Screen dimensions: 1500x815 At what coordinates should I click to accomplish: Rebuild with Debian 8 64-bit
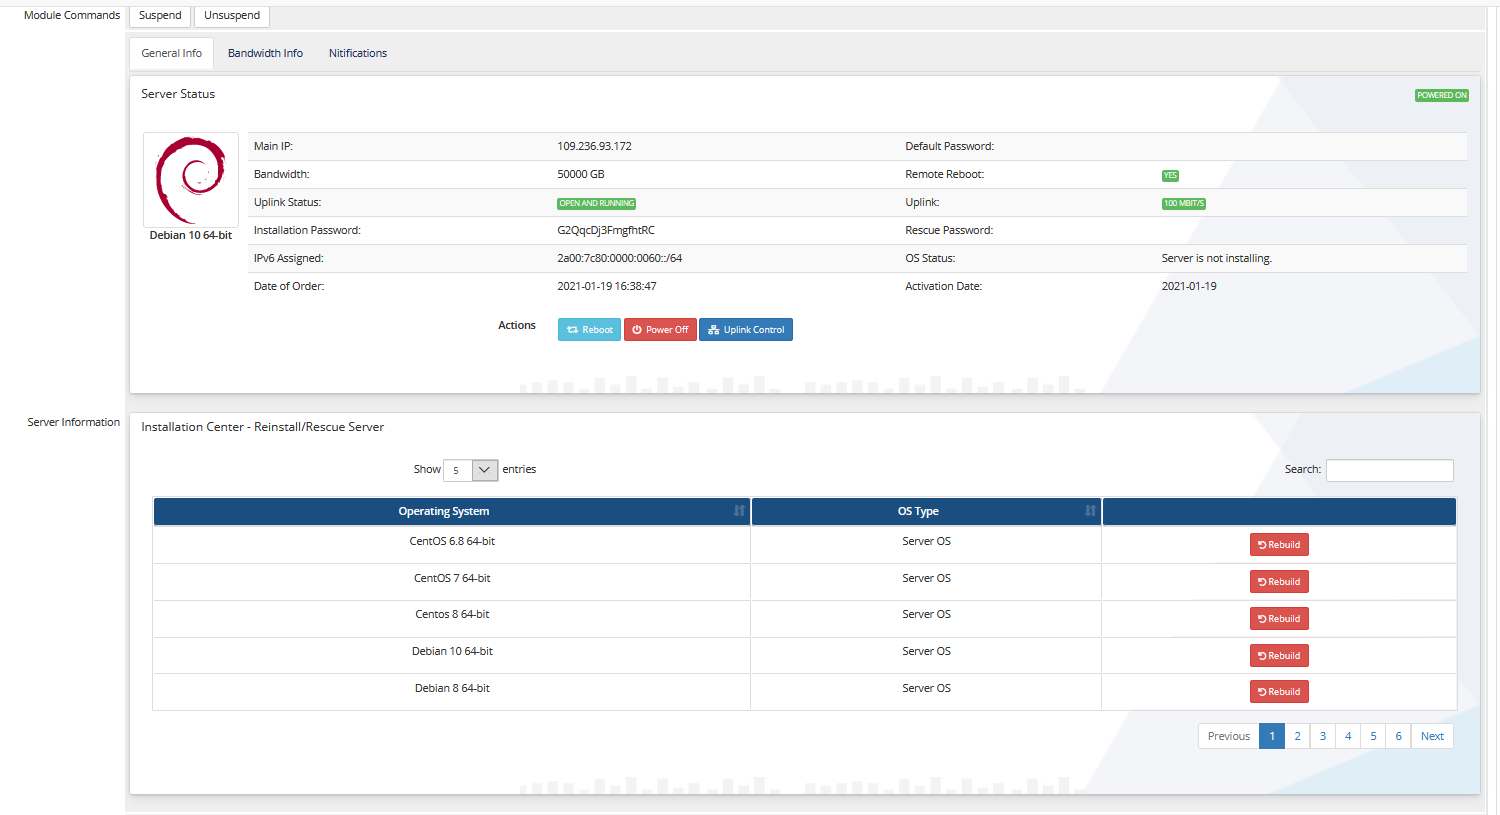coord(1279,692)
